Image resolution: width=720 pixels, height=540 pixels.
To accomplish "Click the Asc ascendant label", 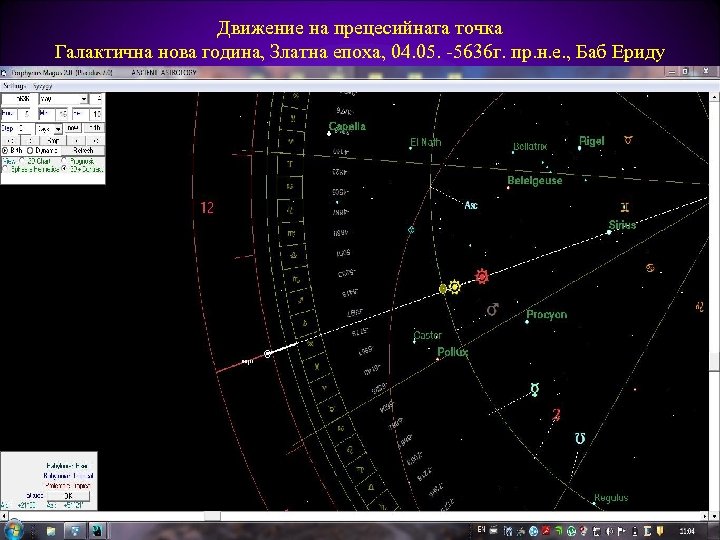I will point(471,205).
